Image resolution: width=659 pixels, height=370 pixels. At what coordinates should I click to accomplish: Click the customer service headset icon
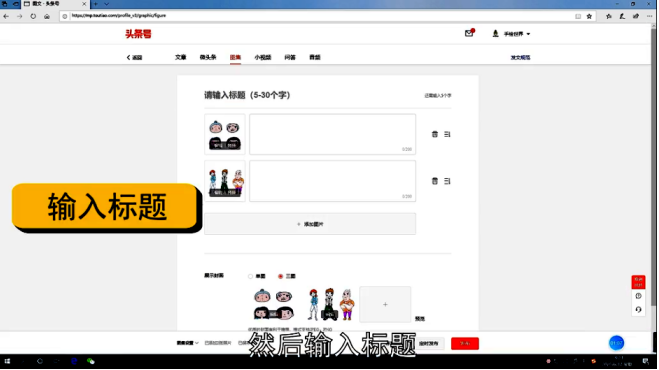tap(638, 309)
